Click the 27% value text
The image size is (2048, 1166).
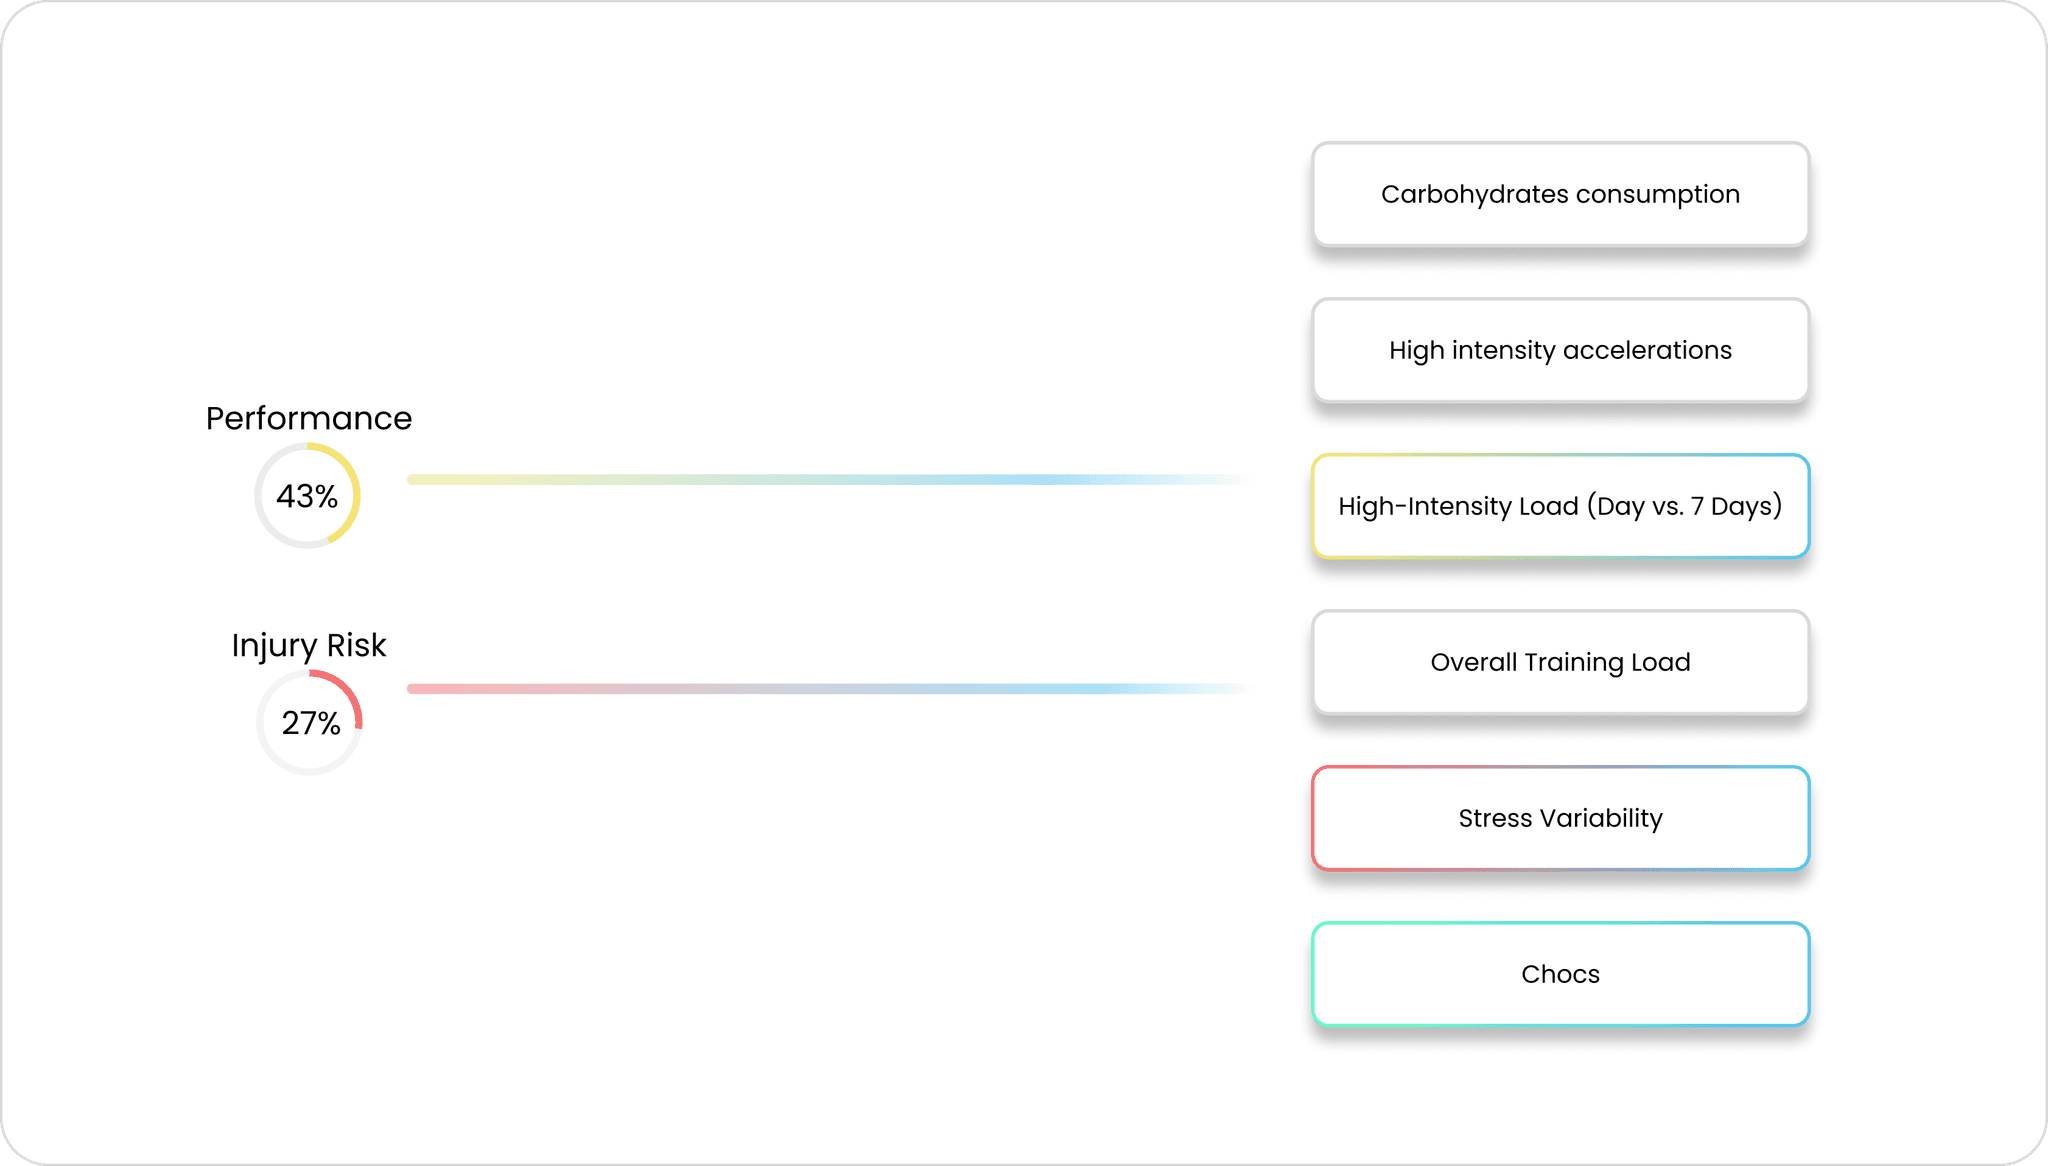(311, 723)
